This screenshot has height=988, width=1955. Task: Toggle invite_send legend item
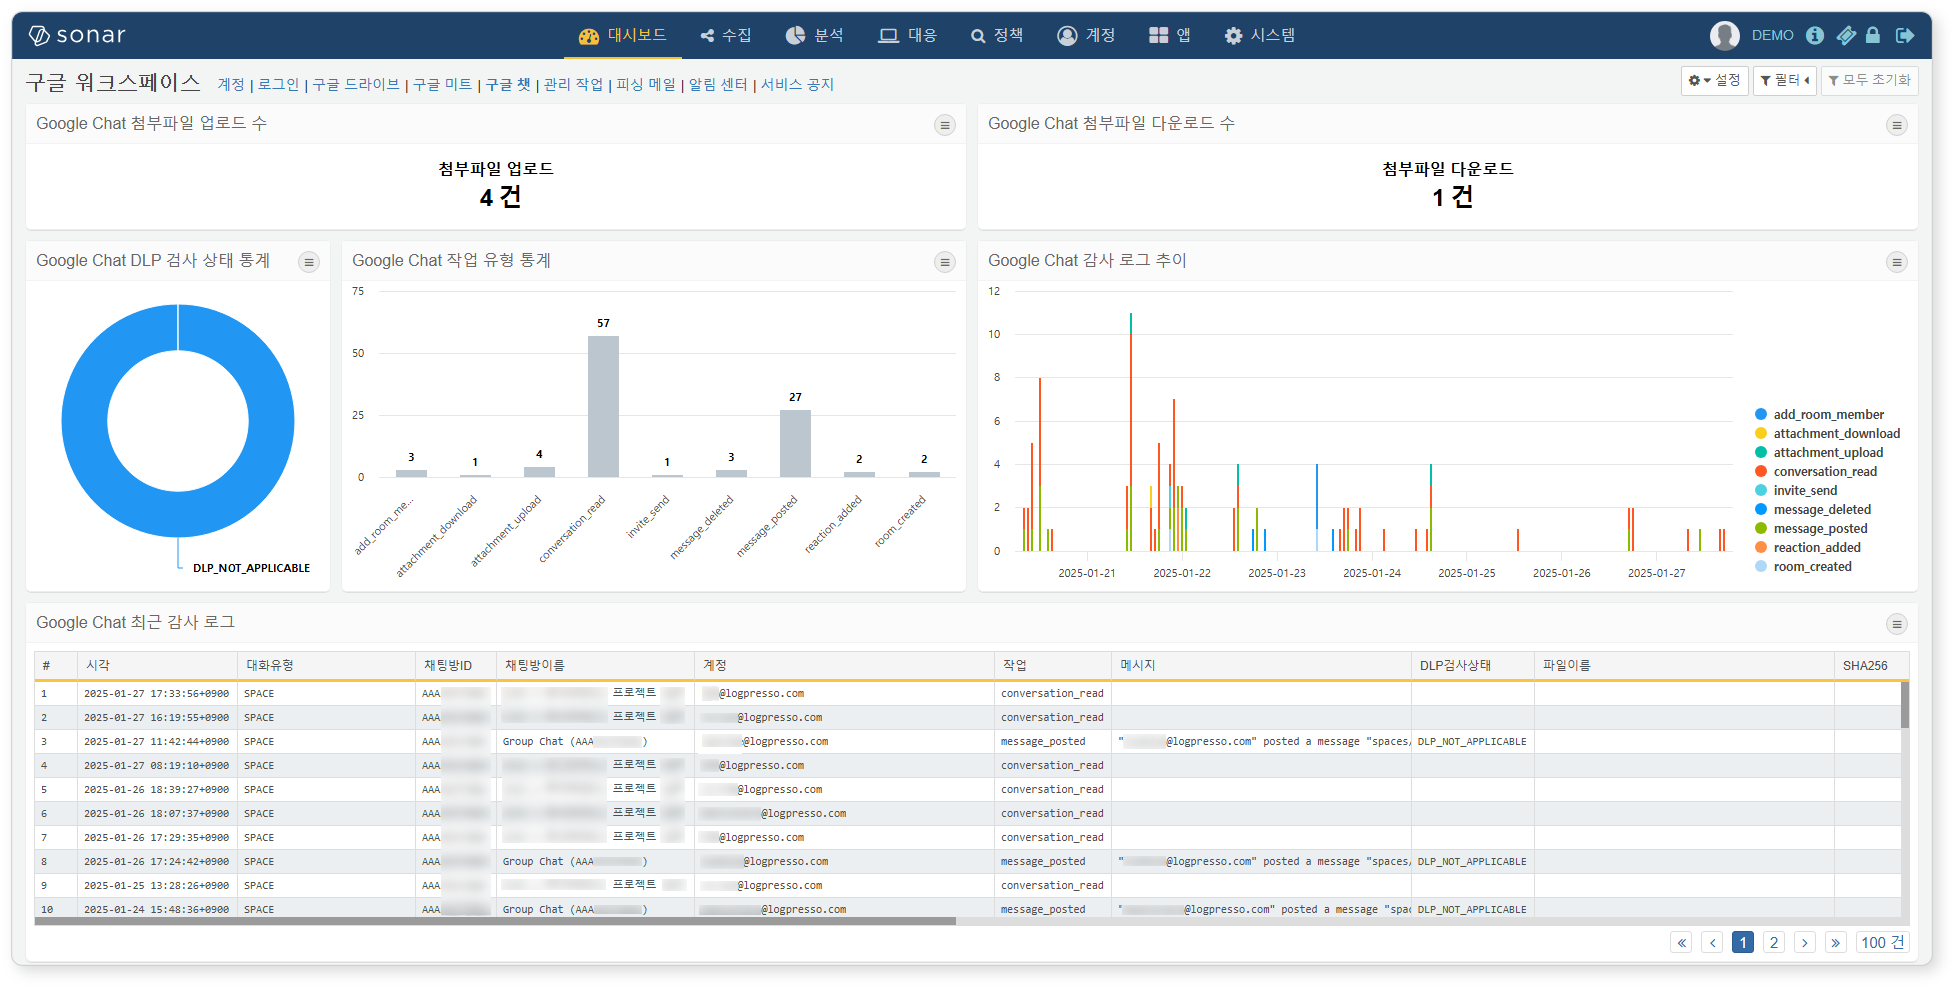1796,491
